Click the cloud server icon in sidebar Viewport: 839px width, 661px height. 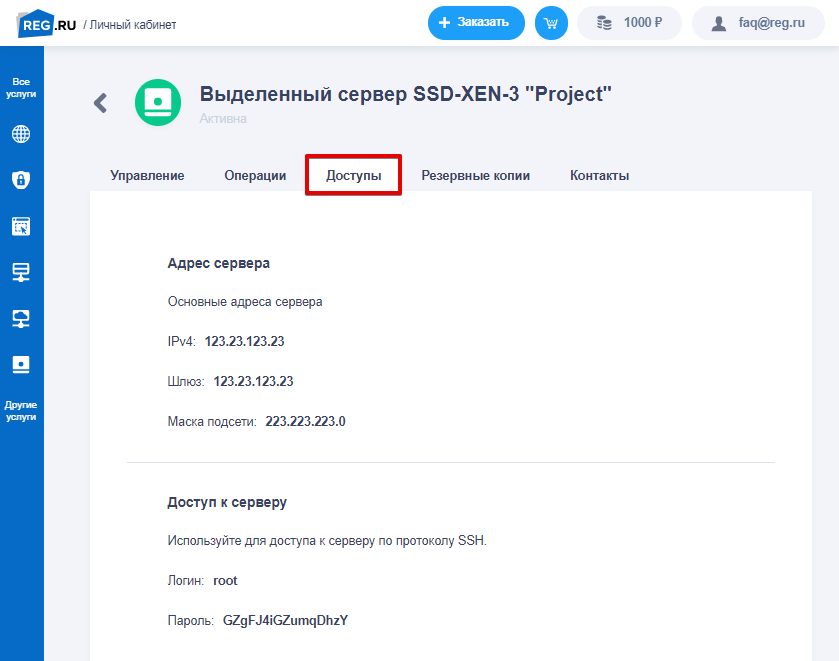[x=21, y=318]
